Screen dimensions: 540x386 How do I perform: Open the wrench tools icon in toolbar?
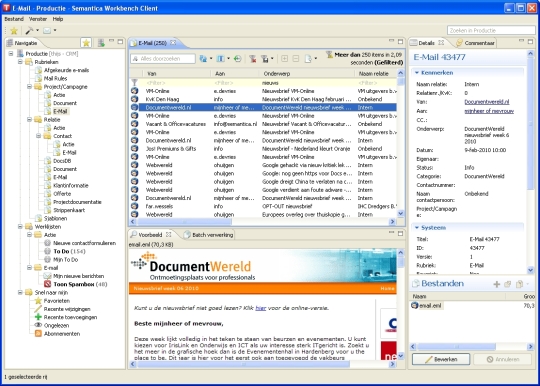tap(29, 31)
